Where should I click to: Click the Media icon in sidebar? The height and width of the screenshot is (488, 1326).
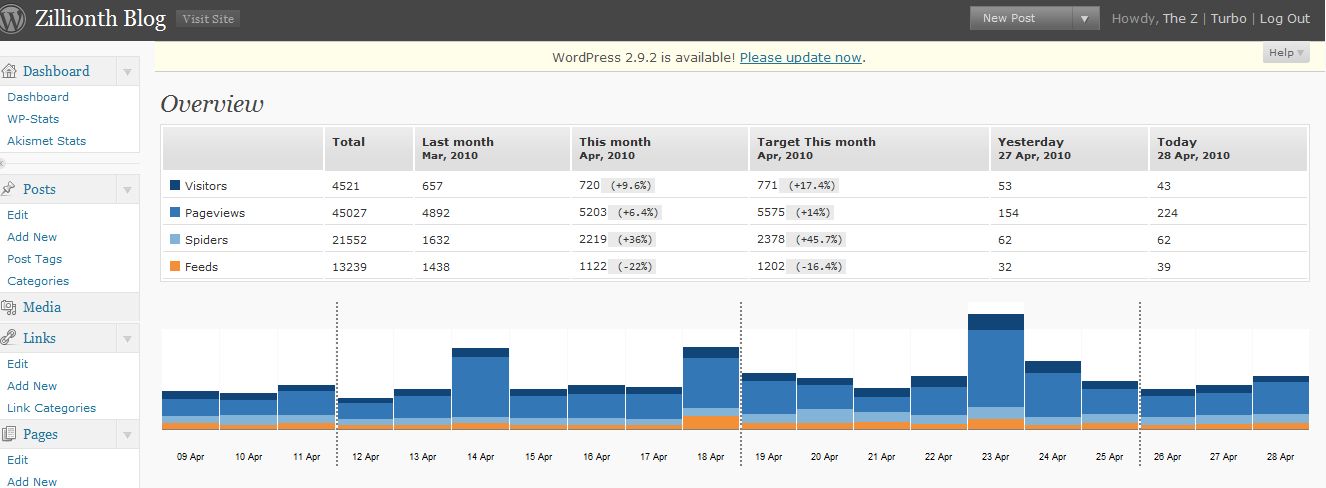coord(9,307)
